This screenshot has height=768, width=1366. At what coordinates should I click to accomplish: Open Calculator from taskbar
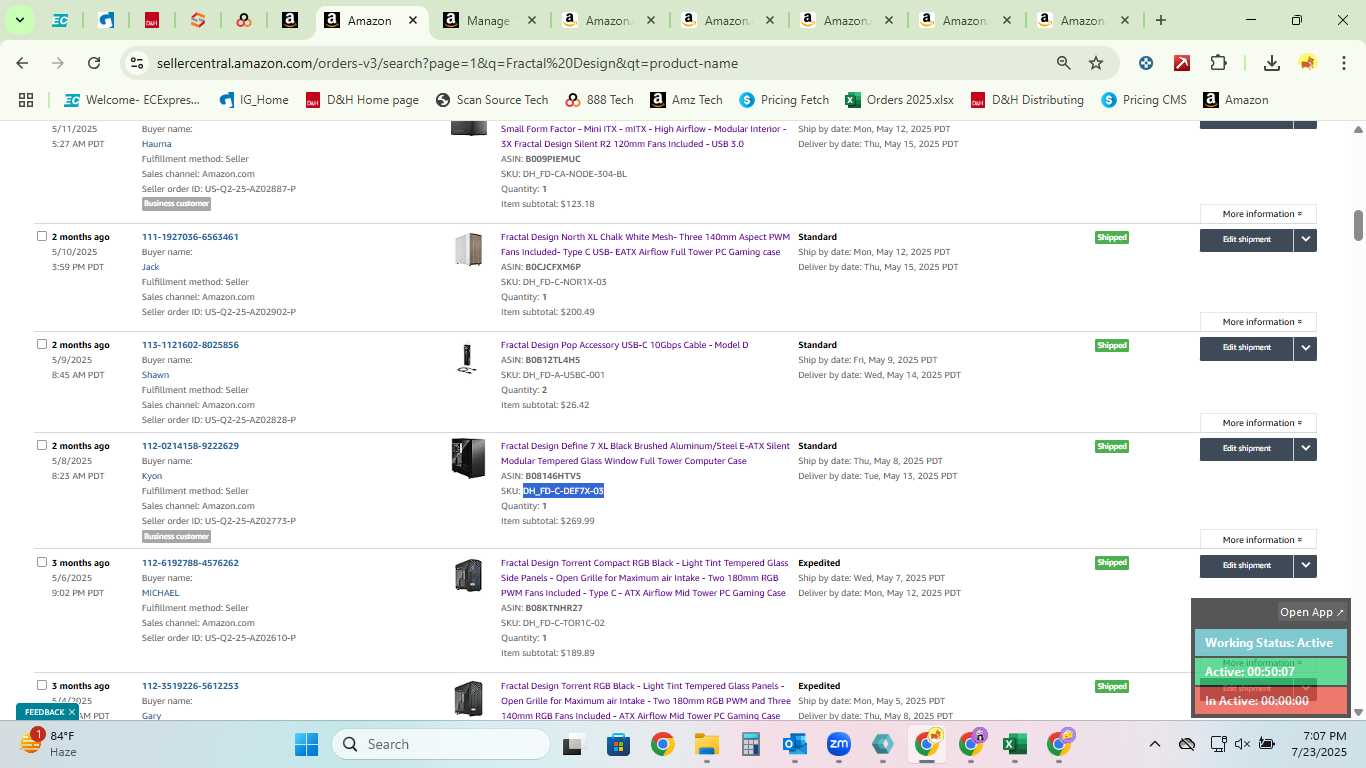[751, 744]
